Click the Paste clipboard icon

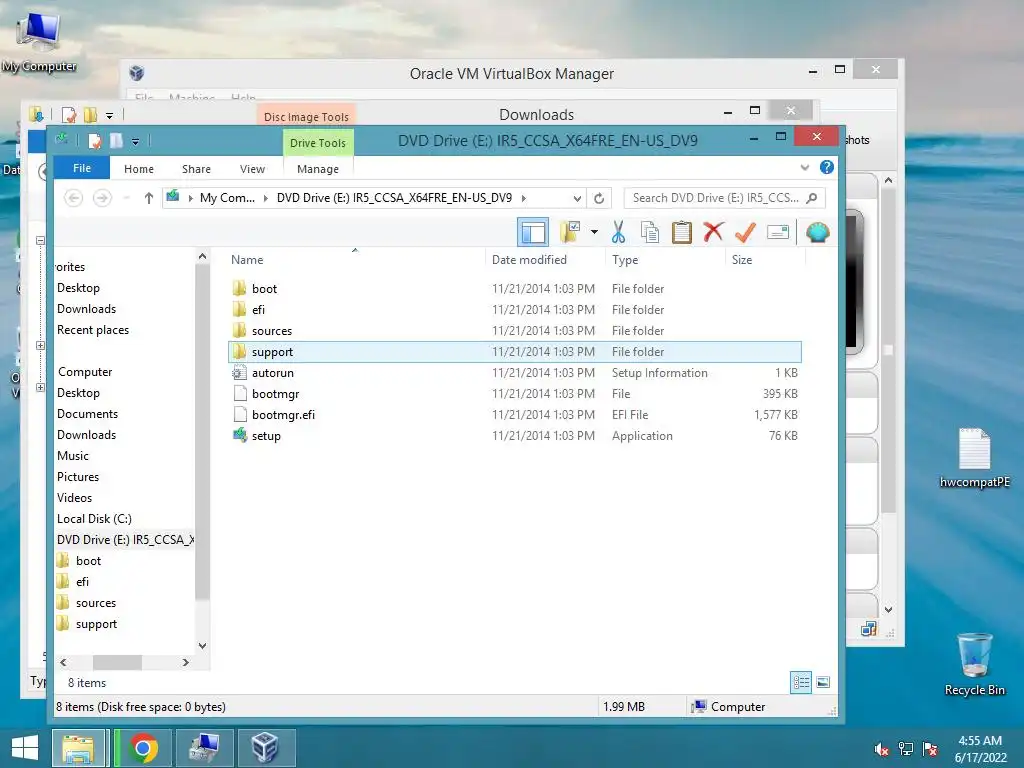(x=682, y=232)
